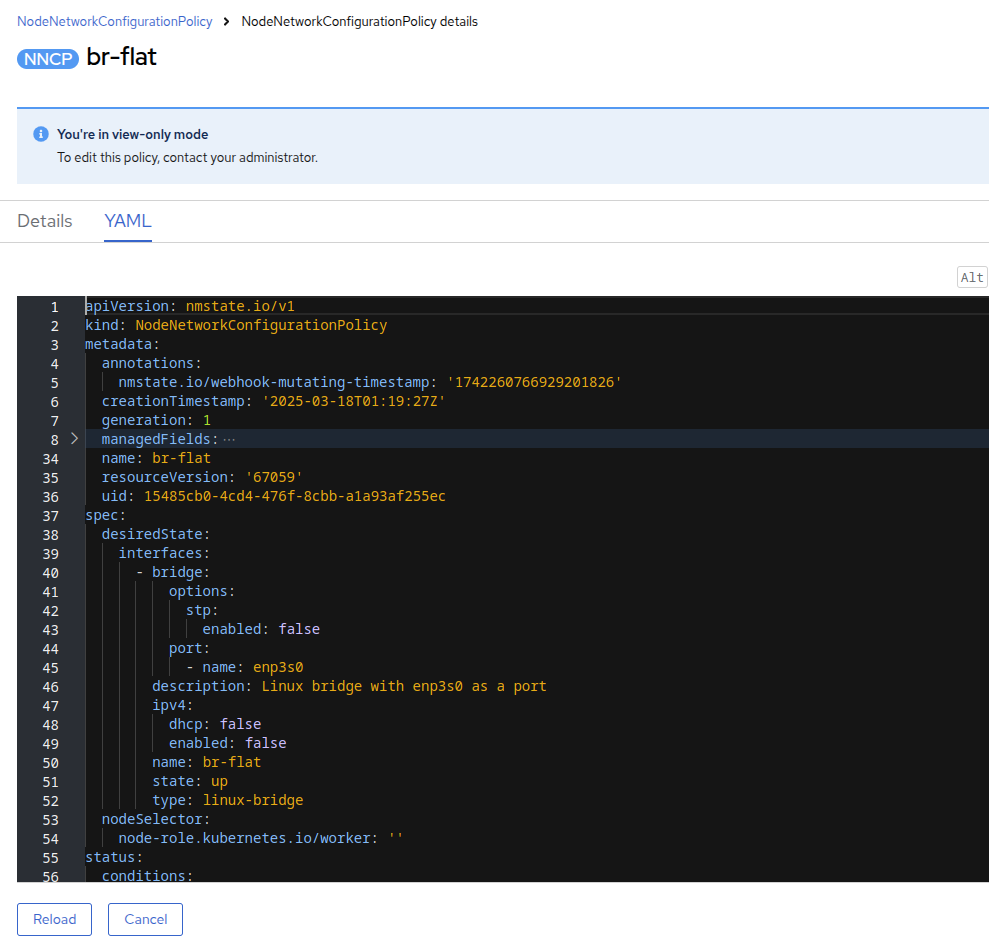Click the ellipsis after managedFields
Screen dimensions: 989x944
[x=229, y=440]
